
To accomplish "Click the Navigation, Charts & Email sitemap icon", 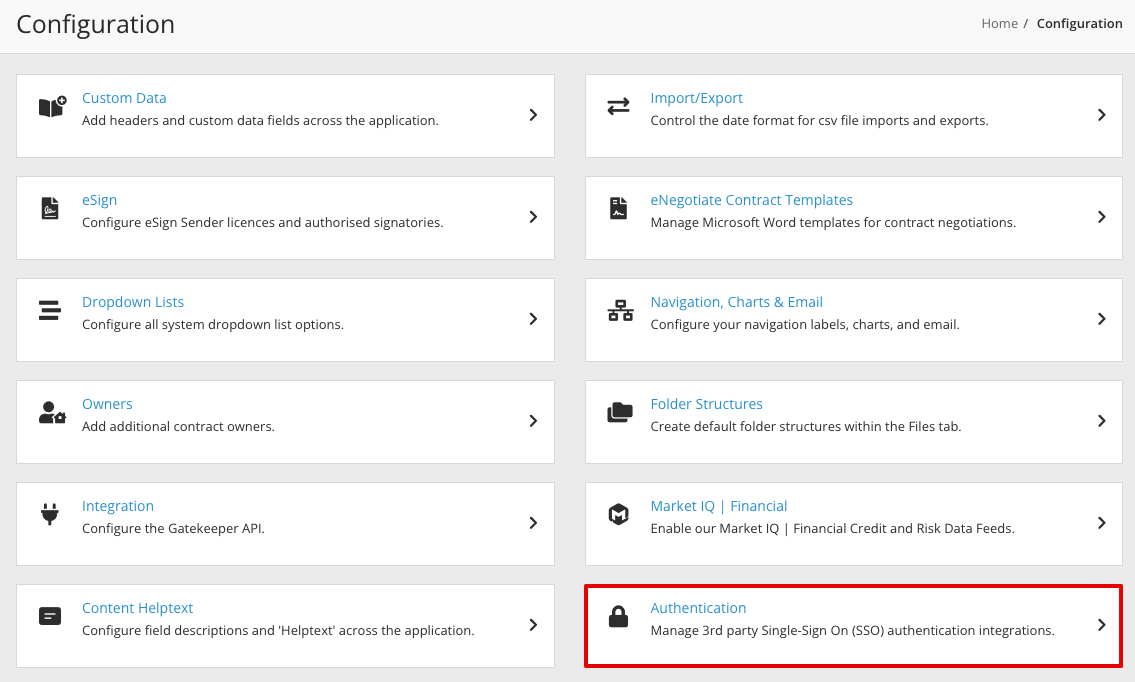I will 618,310.
